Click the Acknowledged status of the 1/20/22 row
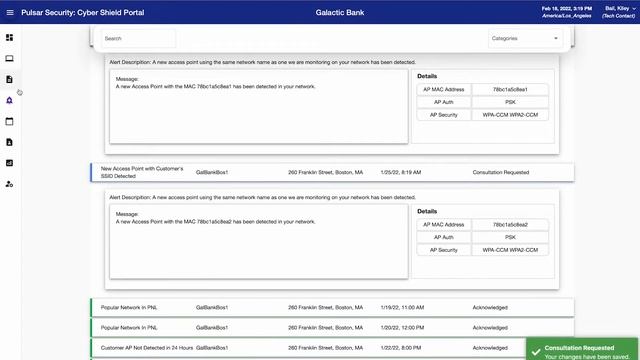The height and width of the screenshot is (360, 640). coord(490,327)
